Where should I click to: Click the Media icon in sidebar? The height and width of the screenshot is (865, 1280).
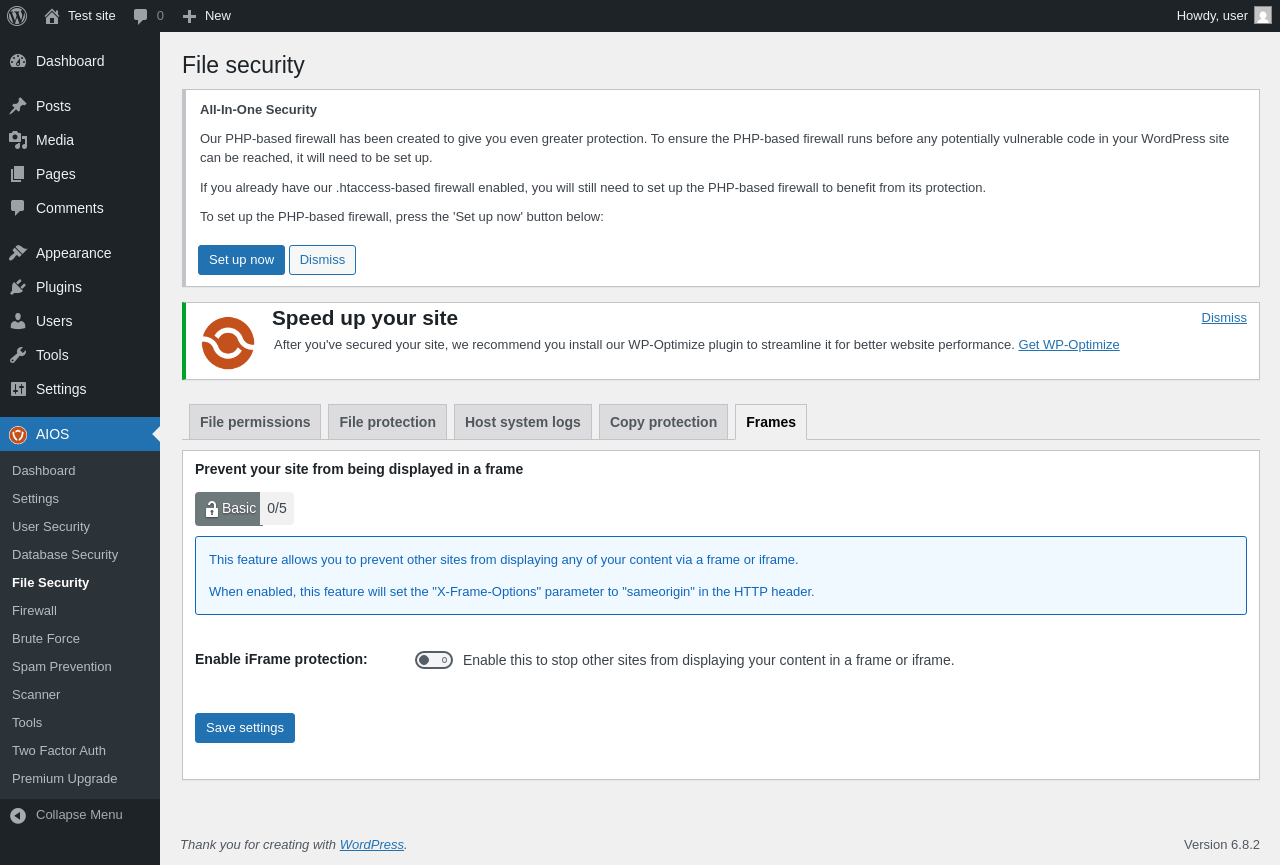(x=18, y=140)
